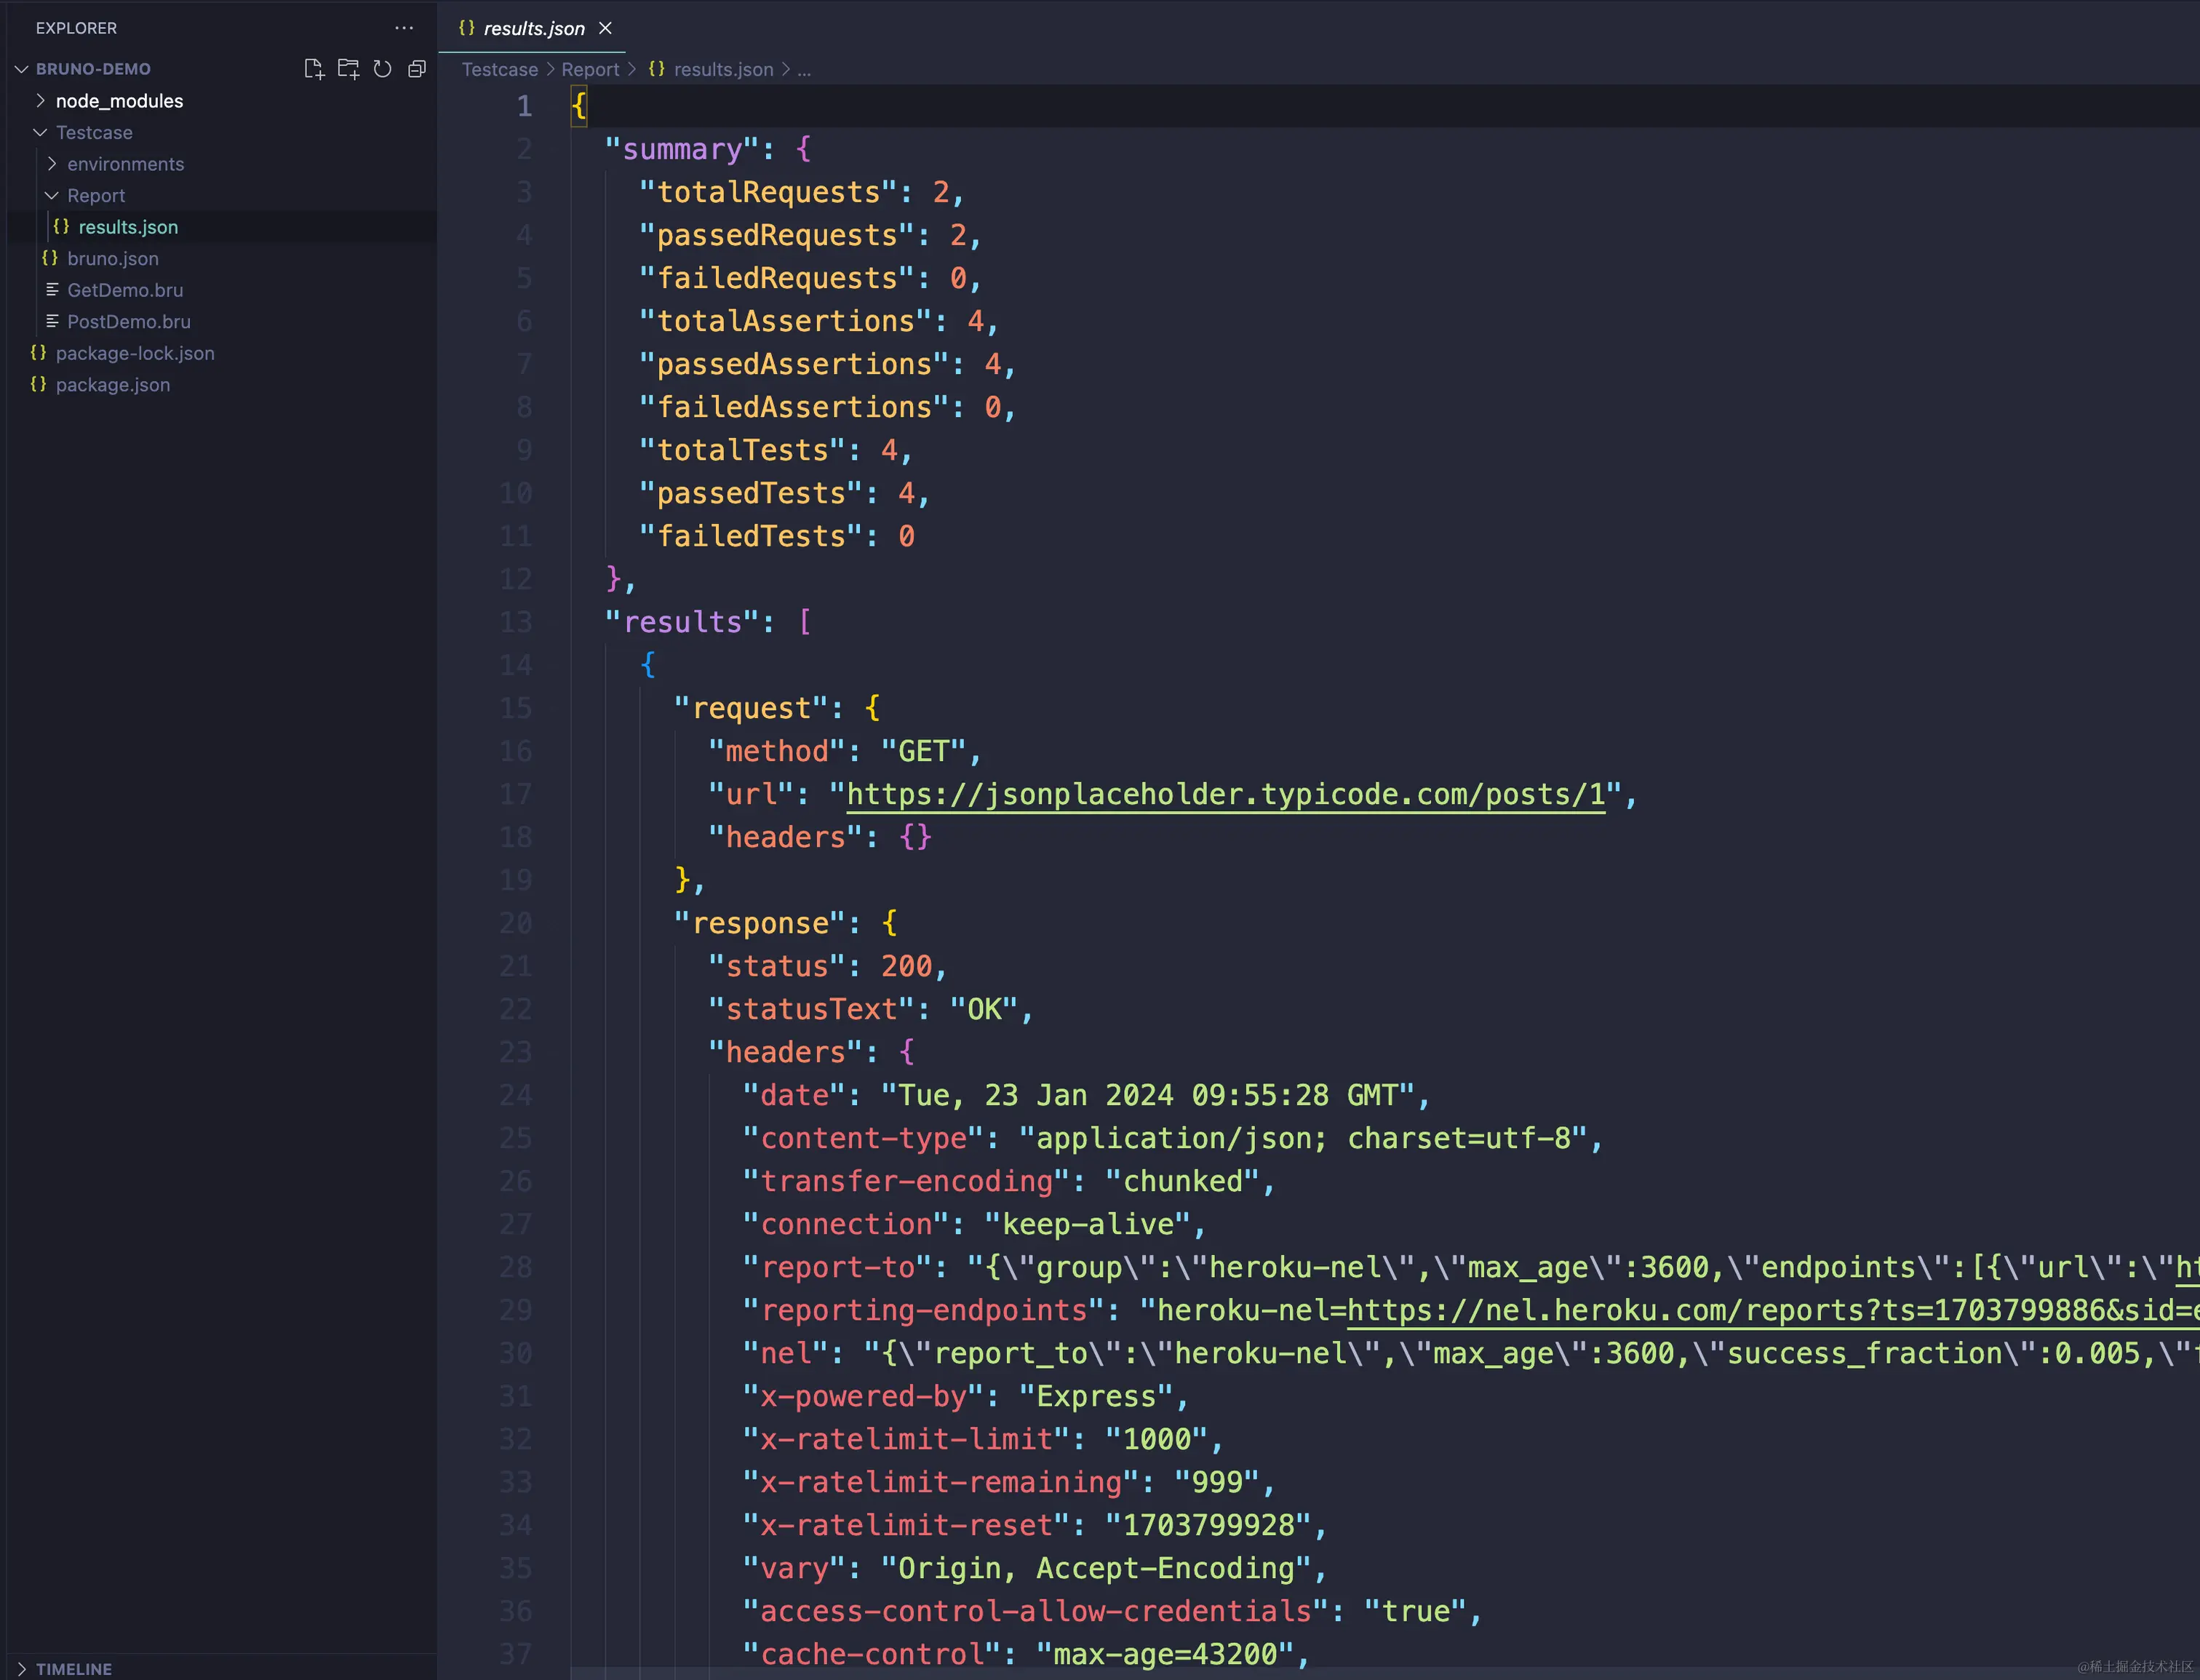The image size is (2200, 1680).
Task: Open the Explorer more actions ellipsis
Action: (404, 28)
